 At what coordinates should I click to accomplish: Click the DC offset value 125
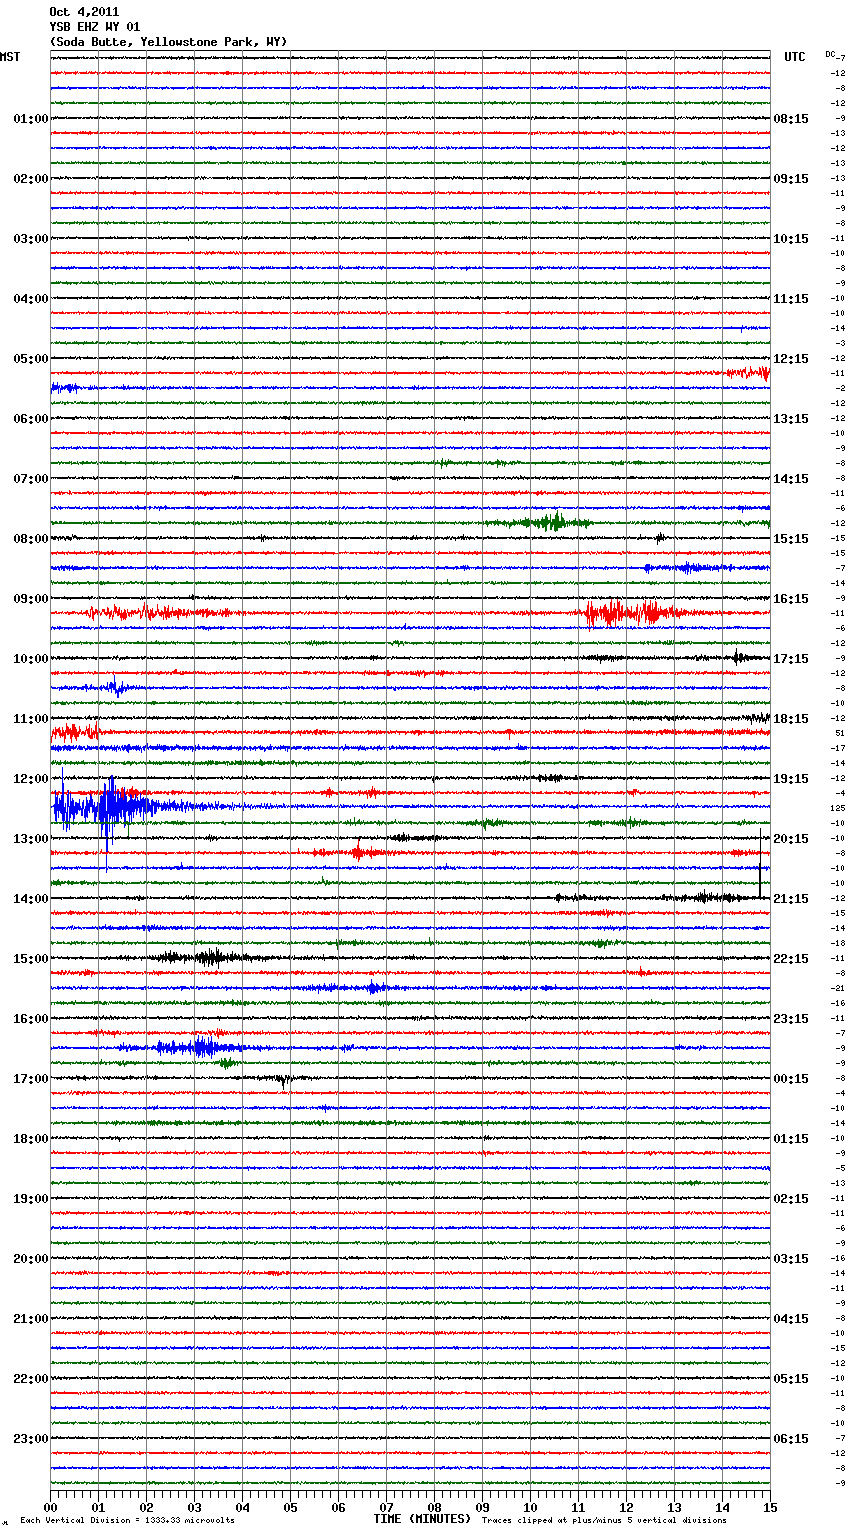tap(838, 808)
